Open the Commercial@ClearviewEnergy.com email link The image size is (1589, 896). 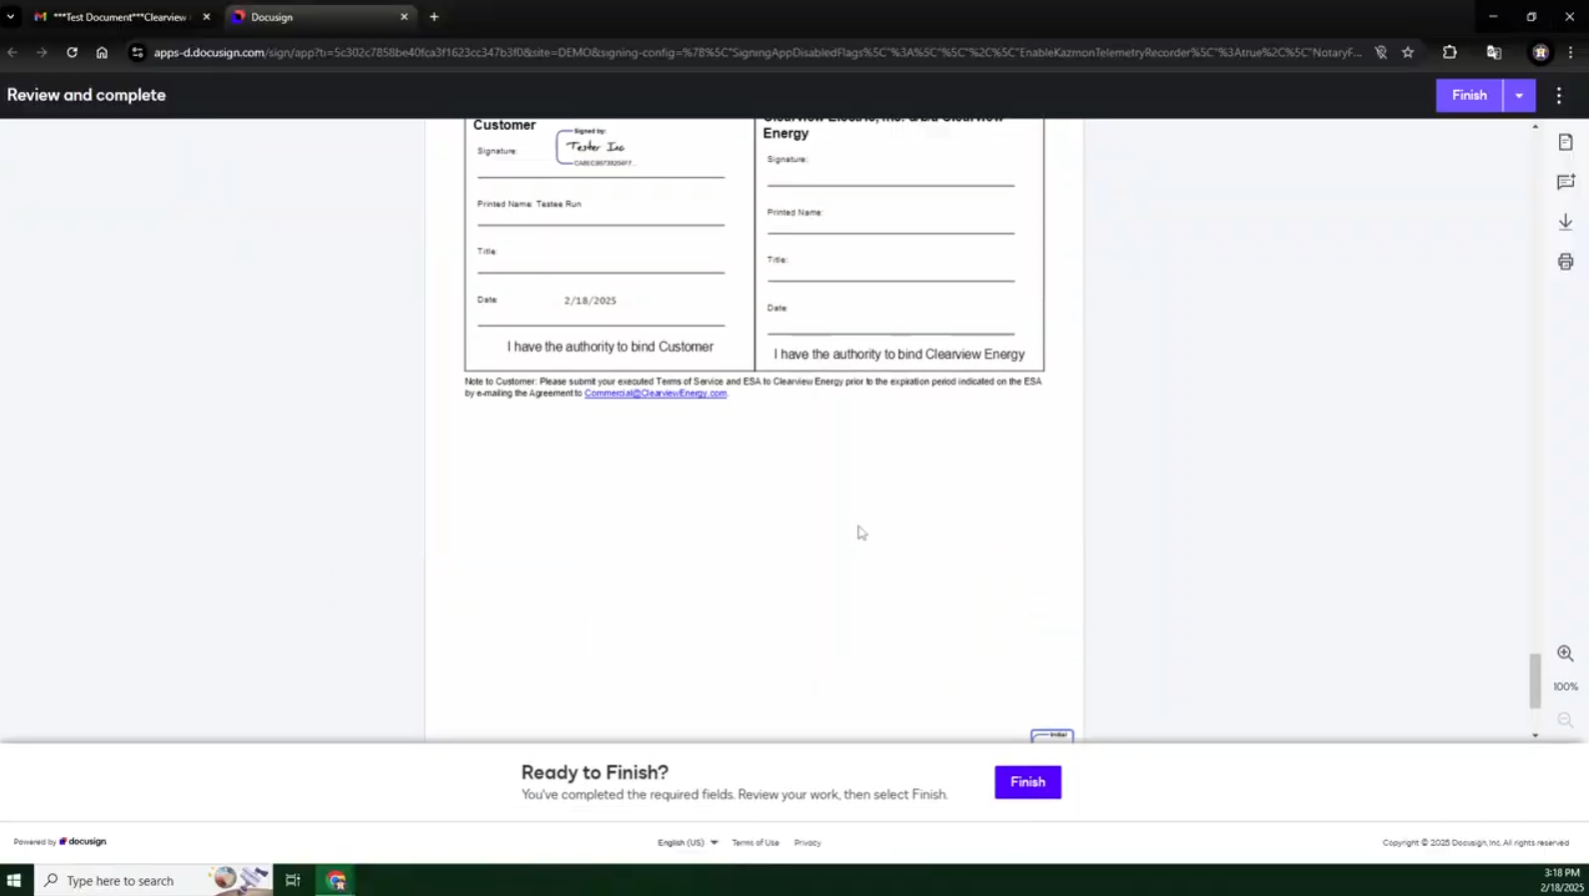[655, 393]
